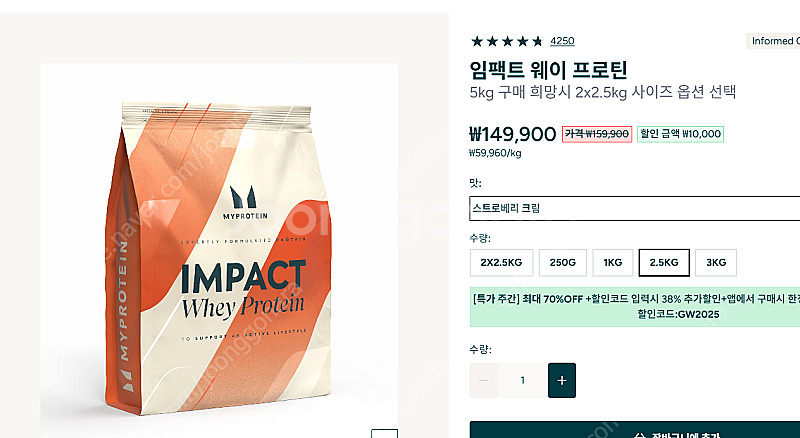Open the 스트로베리 크림 flavor dropdown

tap(634, 209)
